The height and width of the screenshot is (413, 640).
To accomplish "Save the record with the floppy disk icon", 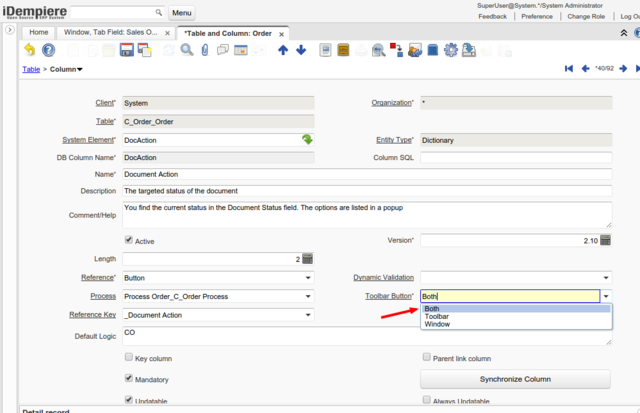I will pos(127,50).
